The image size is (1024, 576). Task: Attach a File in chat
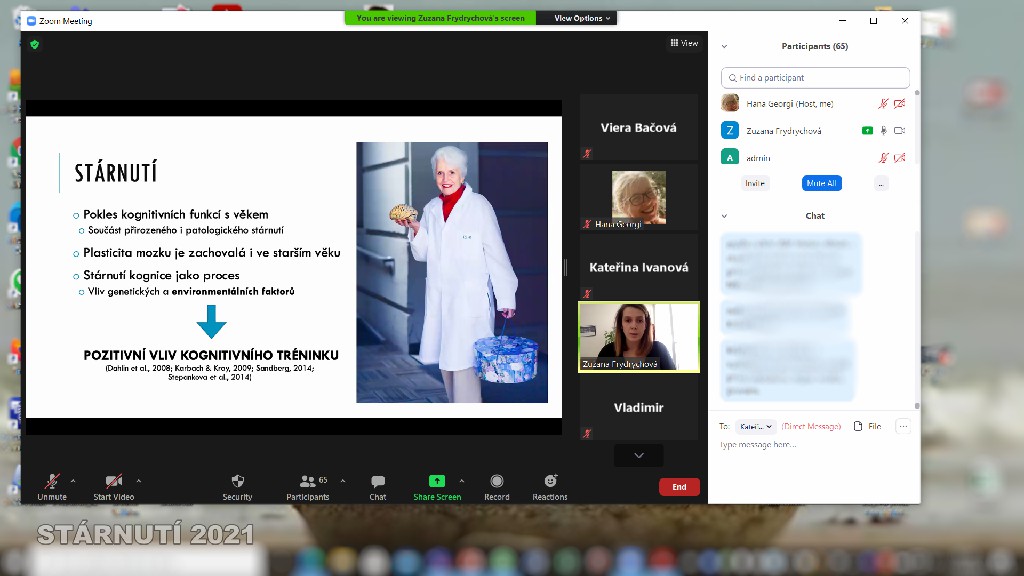[867, 426]
